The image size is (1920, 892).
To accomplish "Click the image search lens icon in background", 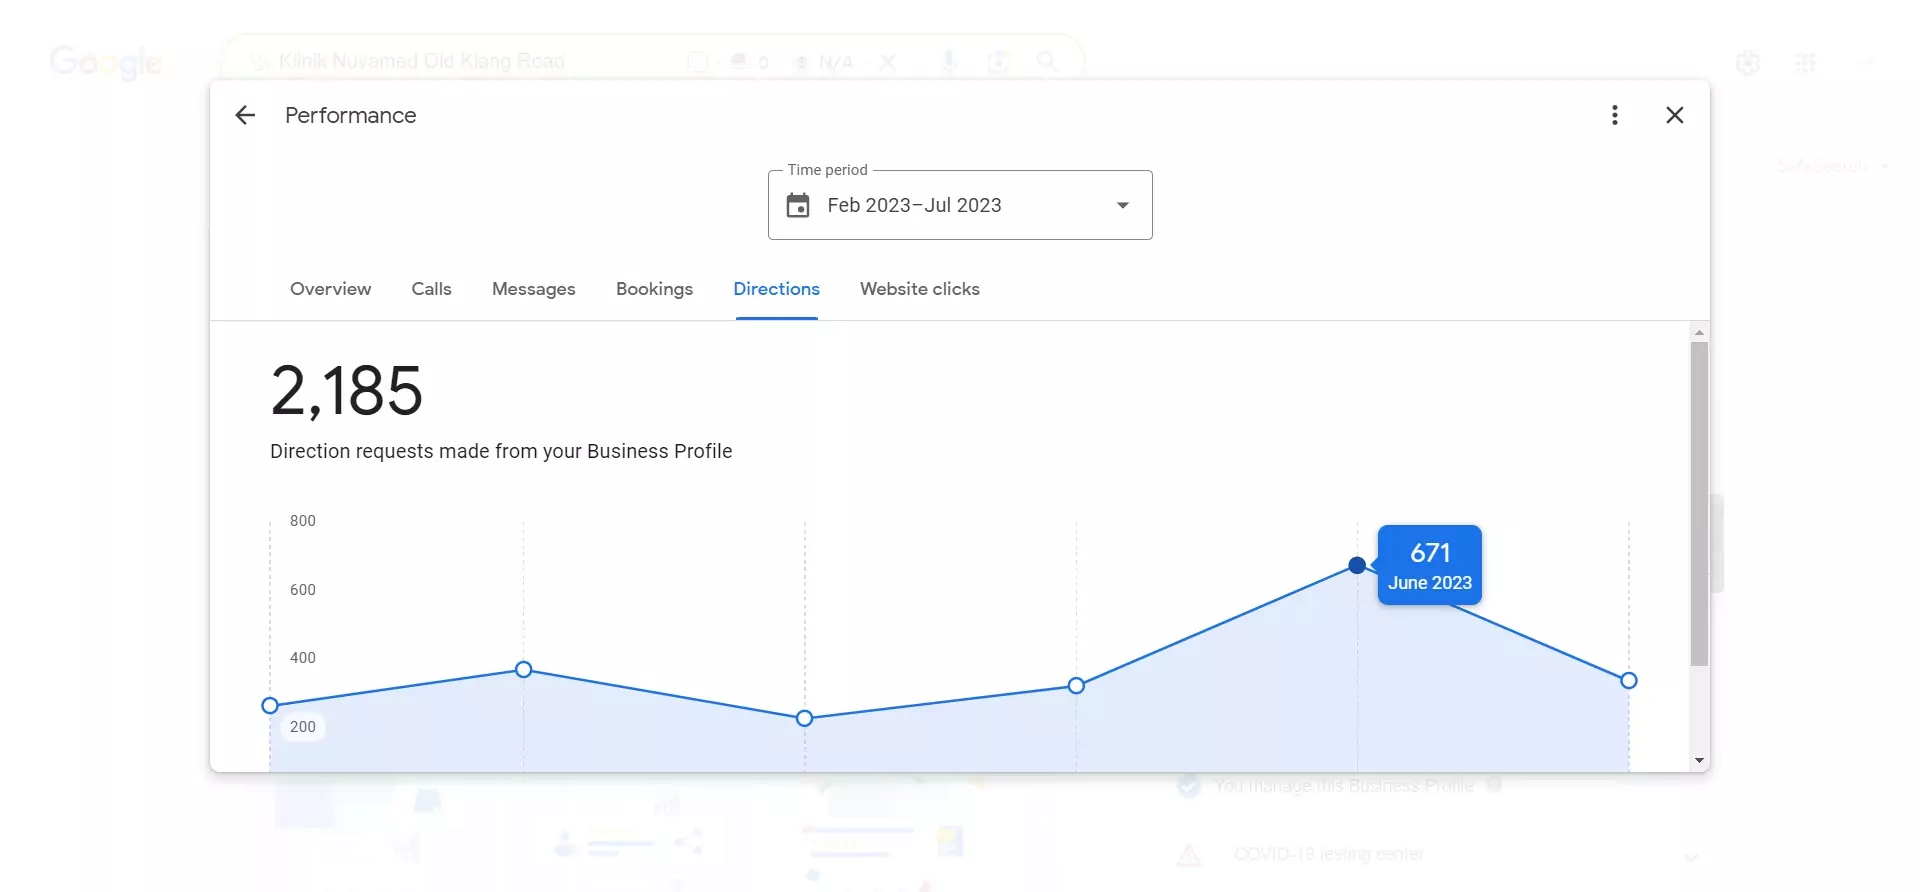I will coord(998,62).
